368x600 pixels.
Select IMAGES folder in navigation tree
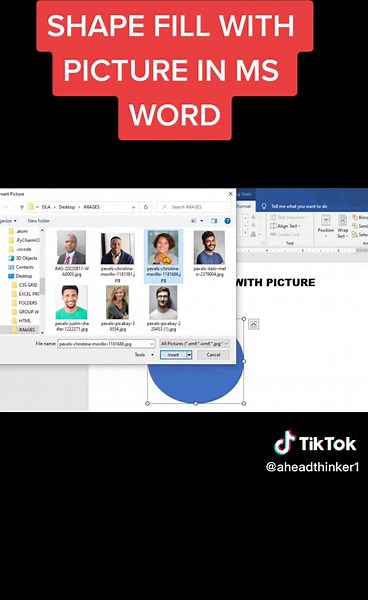click(x=24, y=329)
